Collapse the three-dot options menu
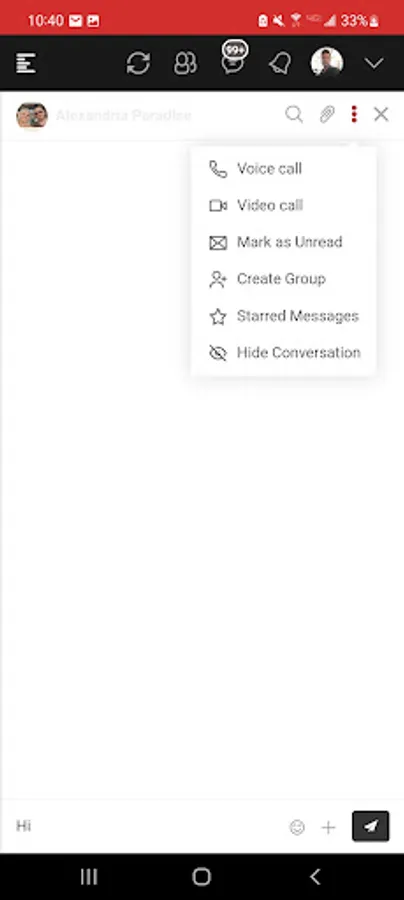The width and height of the screenshot is (404, 900). 354,114
